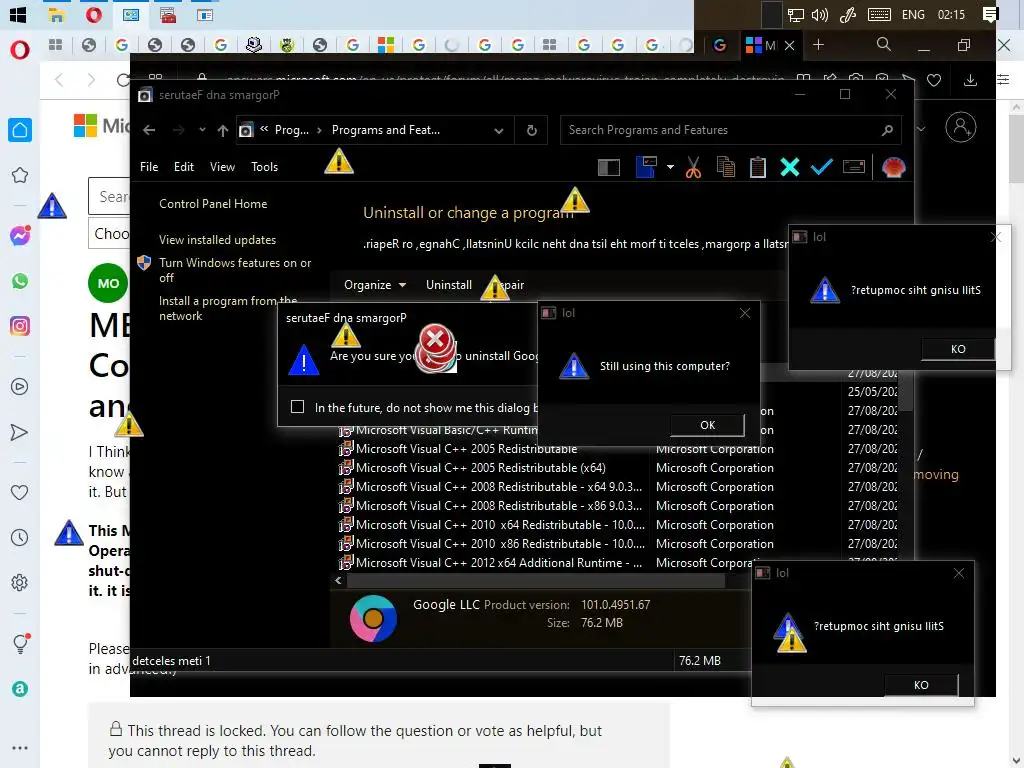Open View installed updates link

217,240
